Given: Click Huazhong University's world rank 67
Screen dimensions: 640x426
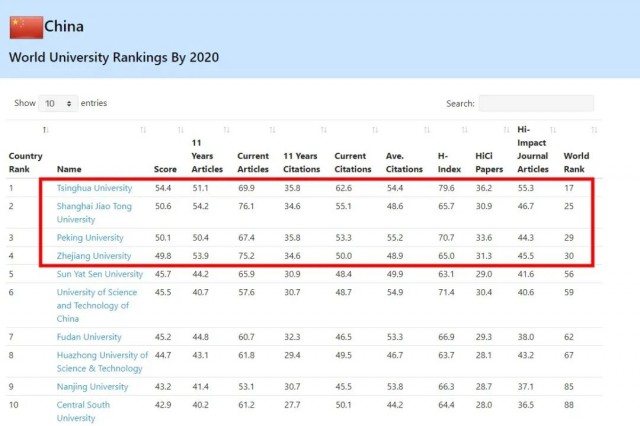Looking at the screenshot, I should coord(569,355).
